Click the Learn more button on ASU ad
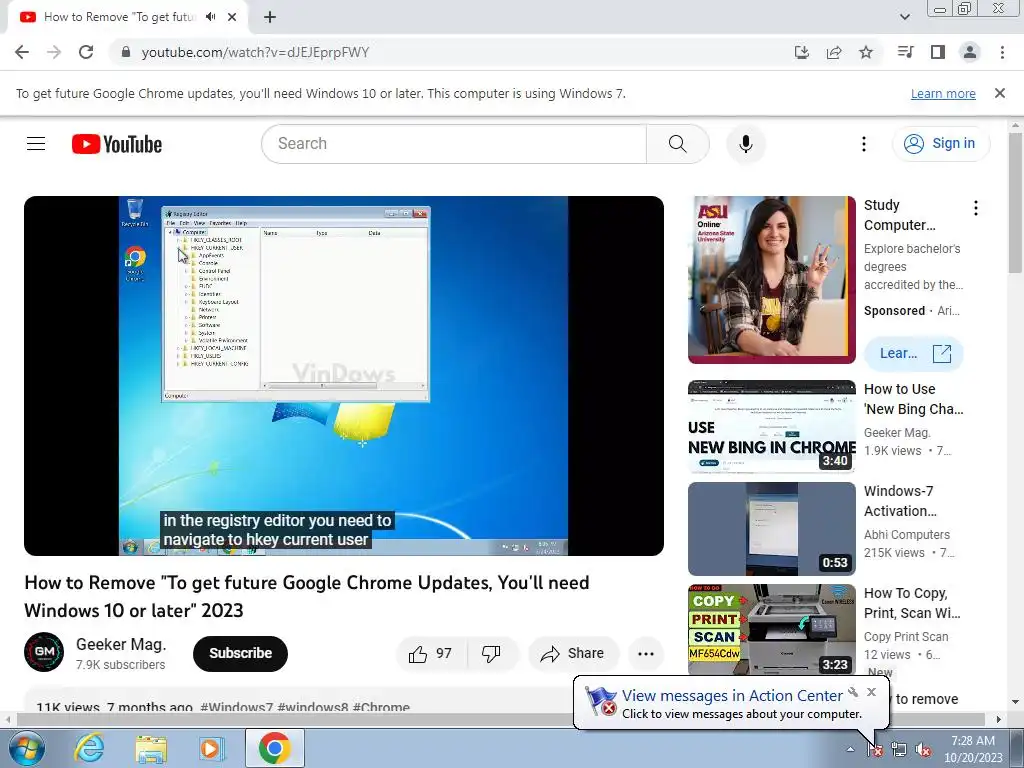1024x768 pixels. 914,353
